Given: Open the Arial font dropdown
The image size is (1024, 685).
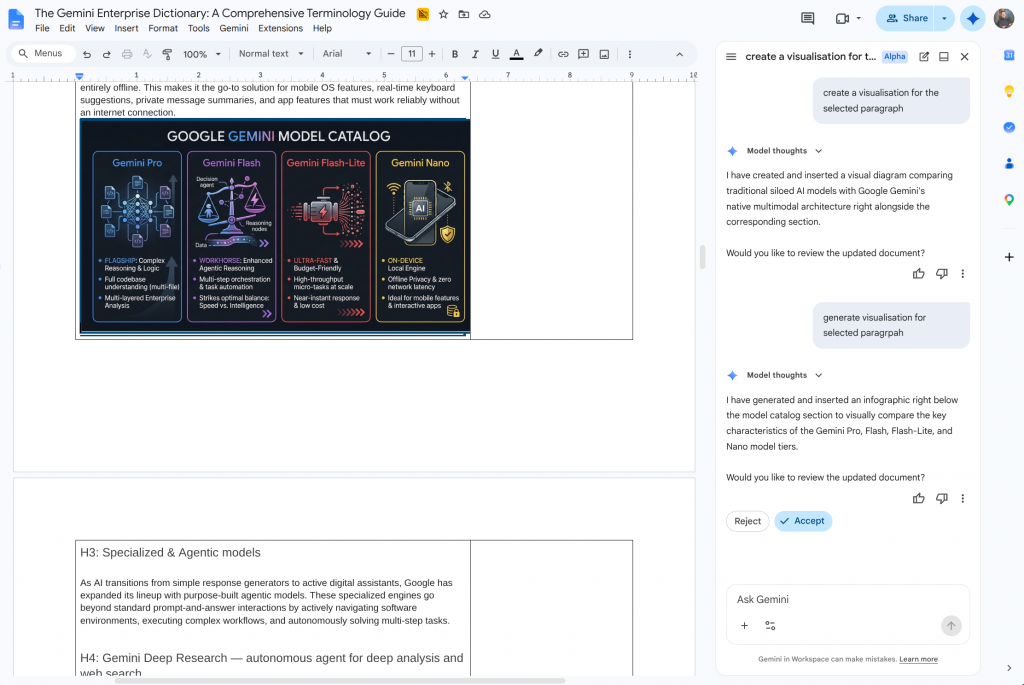Looking at the screenshot, I should pyautogui.click(x=346, y=54).
